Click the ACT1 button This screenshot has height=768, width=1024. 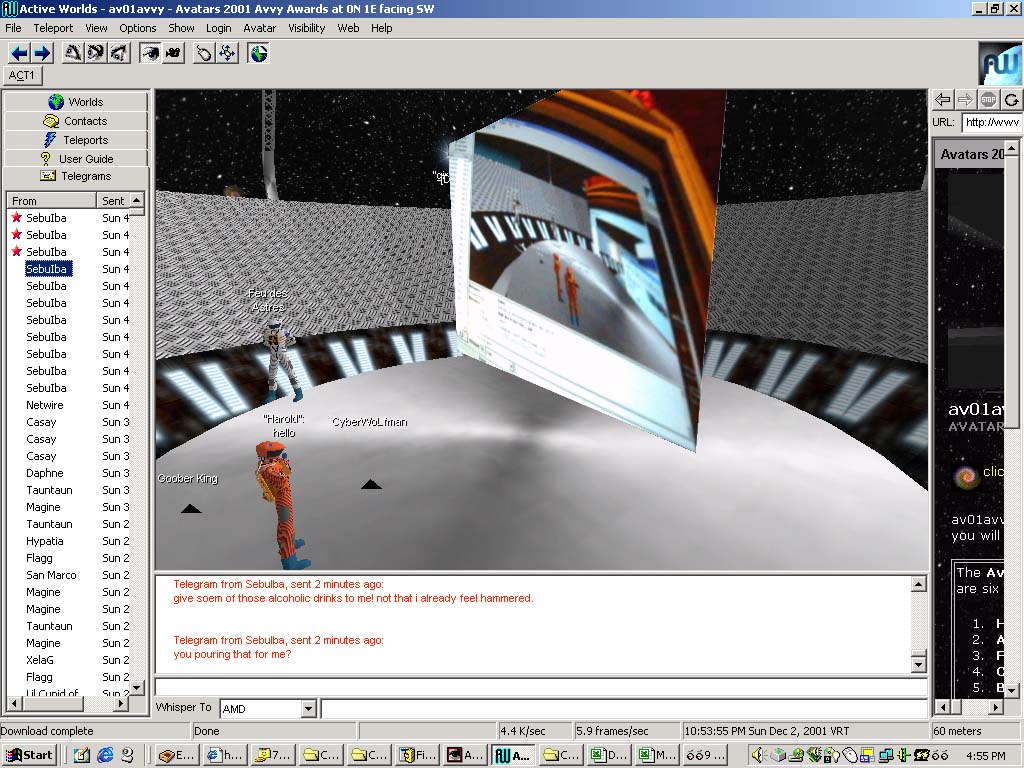pos(22,76)
